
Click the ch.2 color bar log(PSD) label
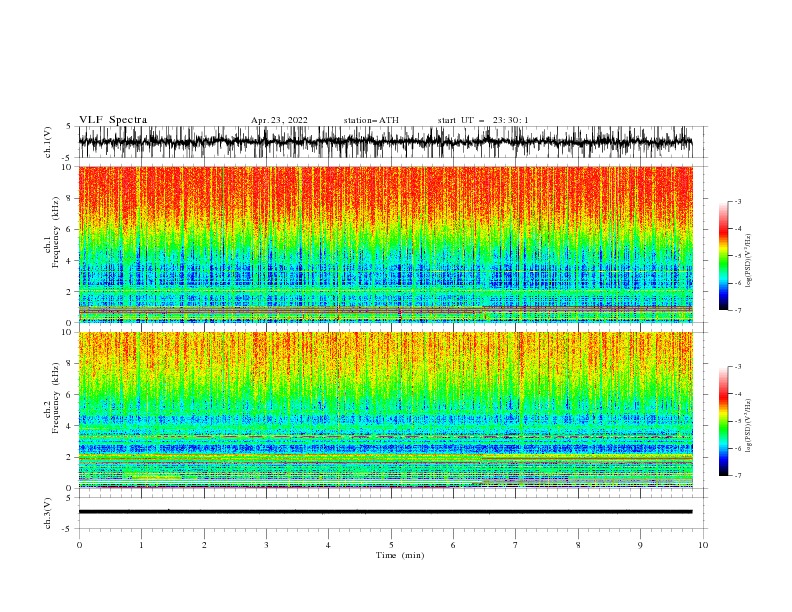pyautogui.click(x=748, y=425)
